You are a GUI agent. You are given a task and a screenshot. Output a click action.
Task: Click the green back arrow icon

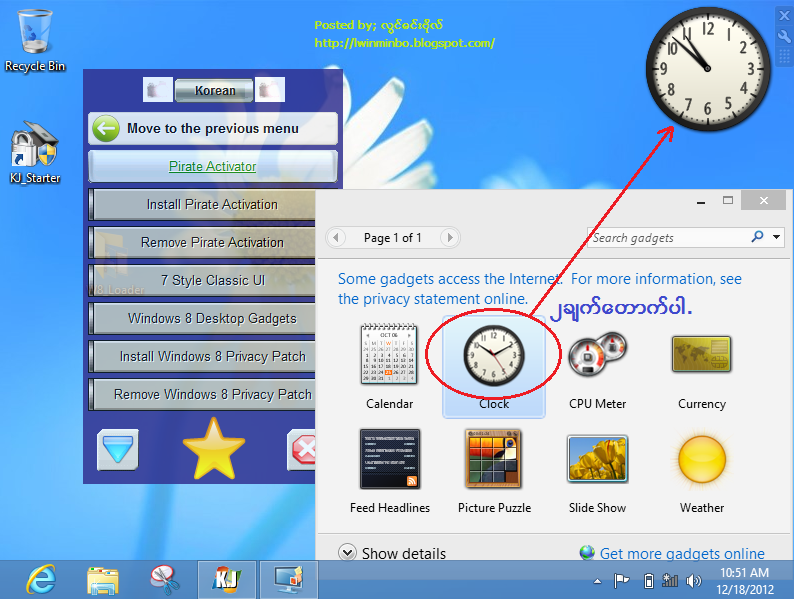[106, 129]
